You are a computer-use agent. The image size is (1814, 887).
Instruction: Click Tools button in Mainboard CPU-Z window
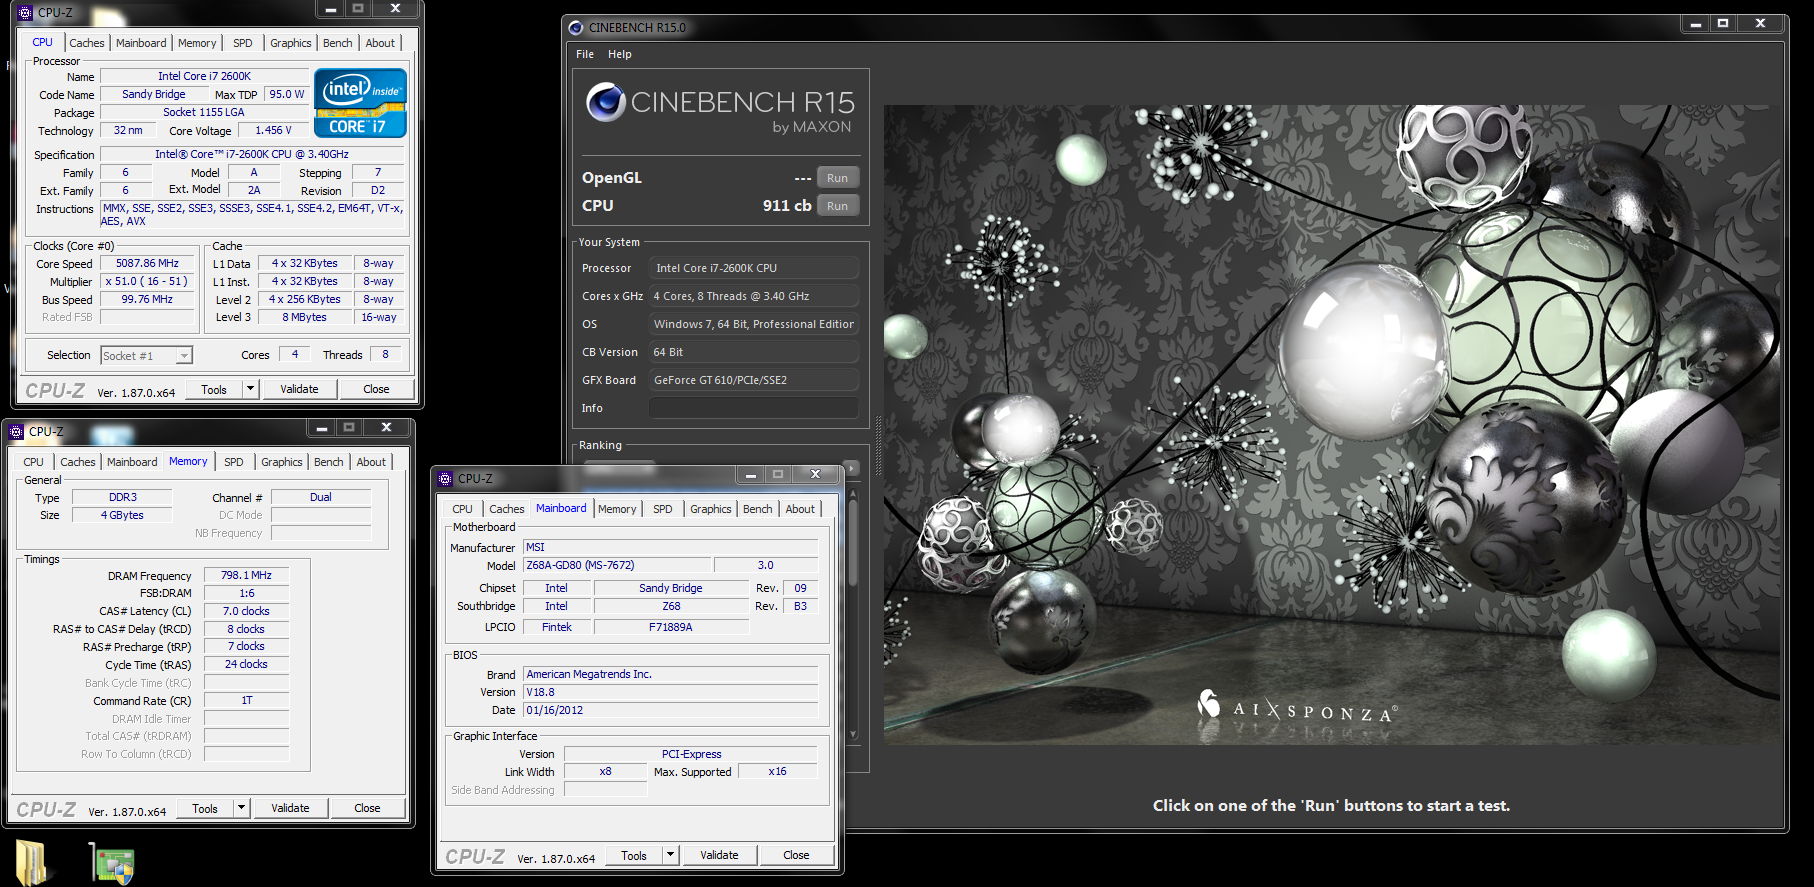click(x=634, y=855)
